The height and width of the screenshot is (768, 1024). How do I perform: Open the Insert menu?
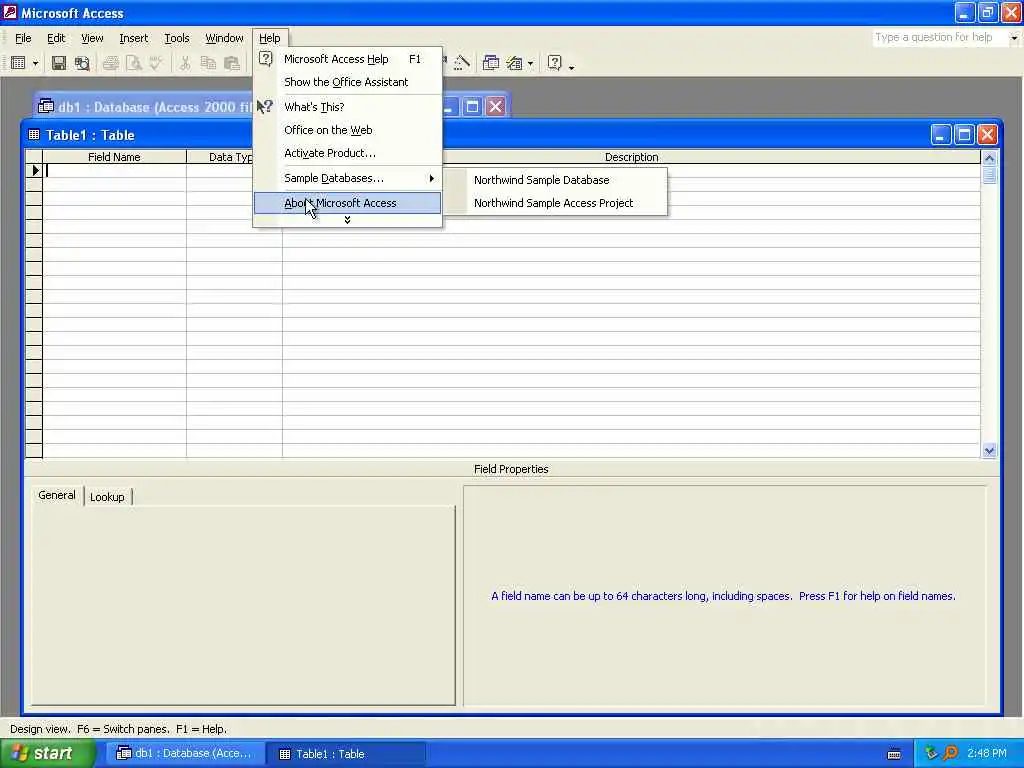coord(133,38)
